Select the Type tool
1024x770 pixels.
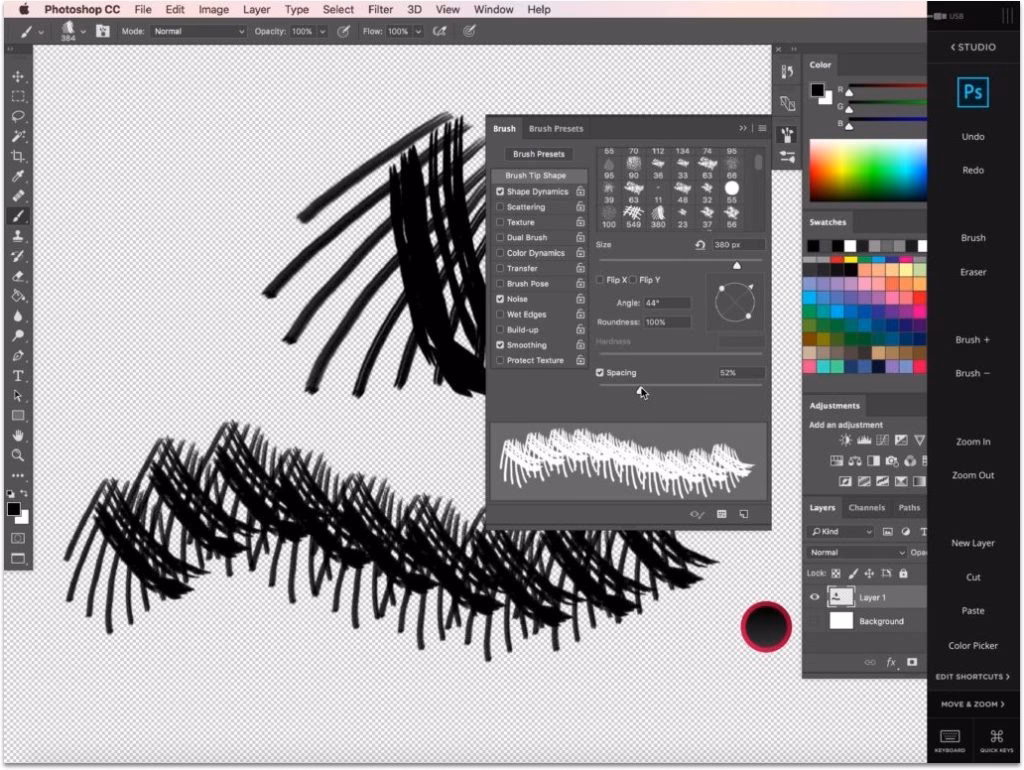(18, 376)
